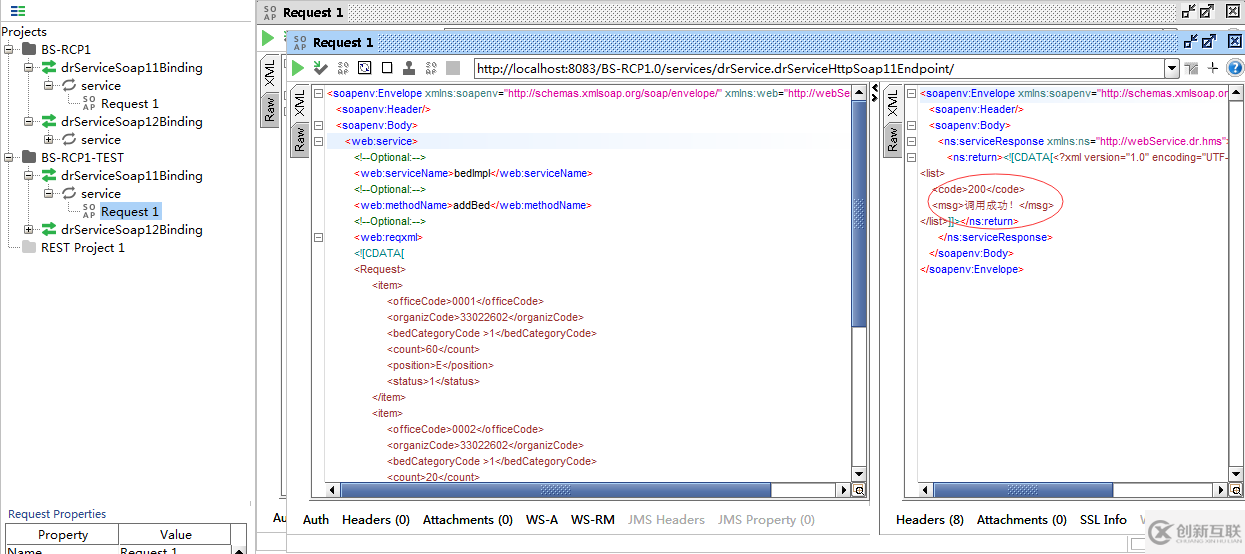The image size is (1245, 554).
Task: Click the request editor horizontal scrollbar
Action: 555,490
